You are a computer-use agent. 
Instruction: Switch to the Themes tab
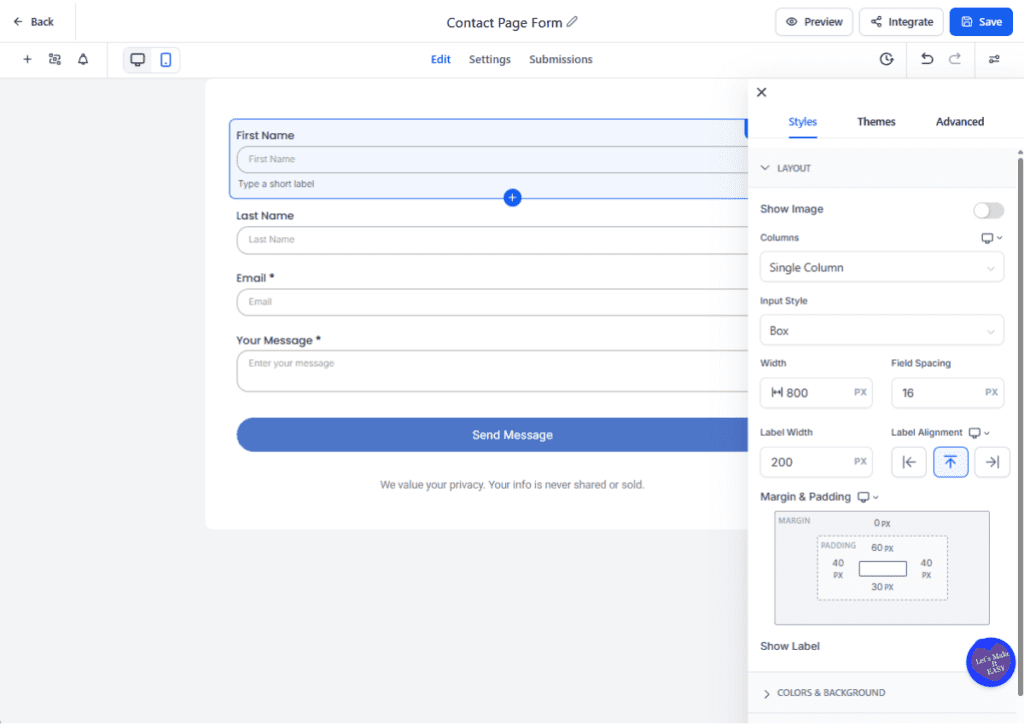point(876,121)
